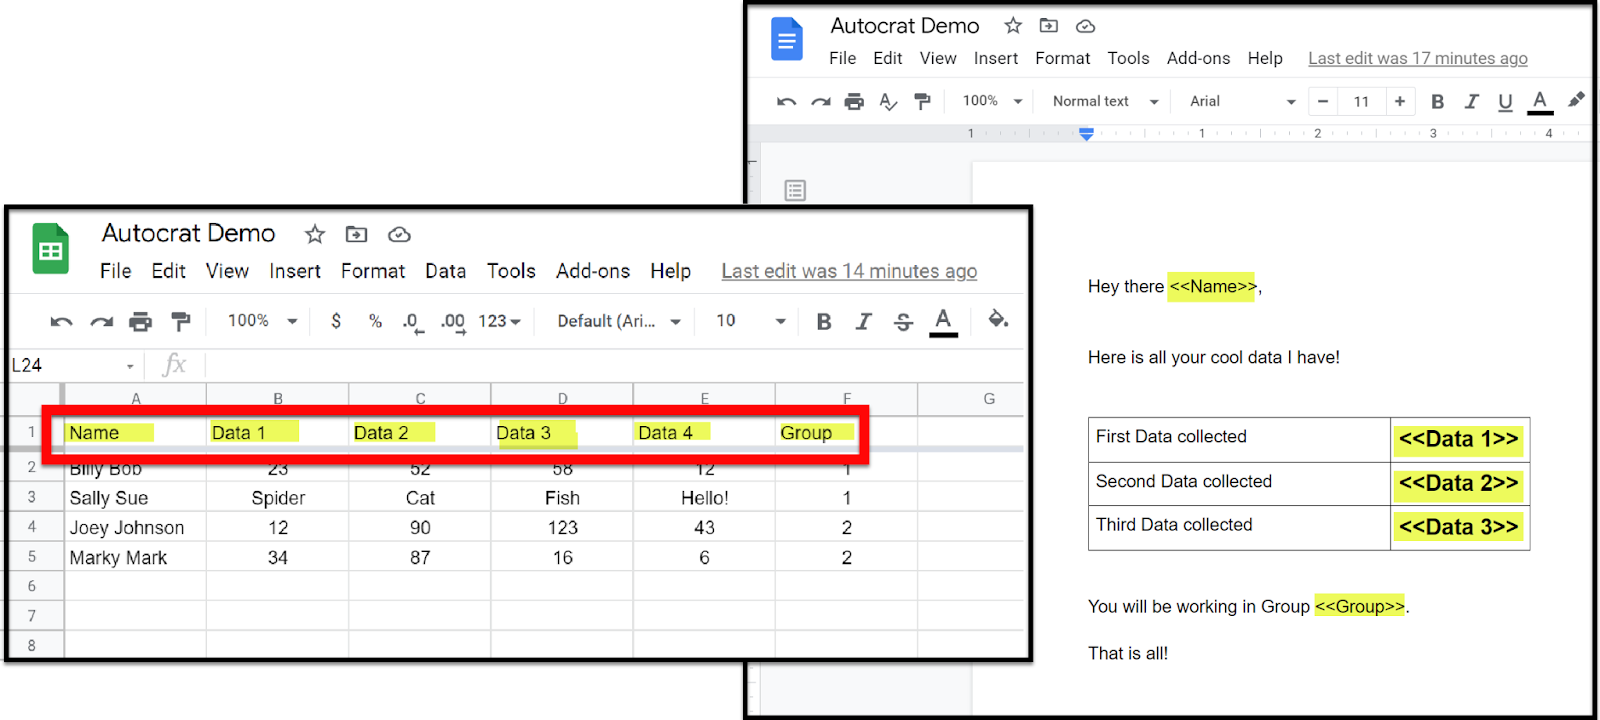Open View menu in Docs window
The image size is (1600, 720).
938,58
